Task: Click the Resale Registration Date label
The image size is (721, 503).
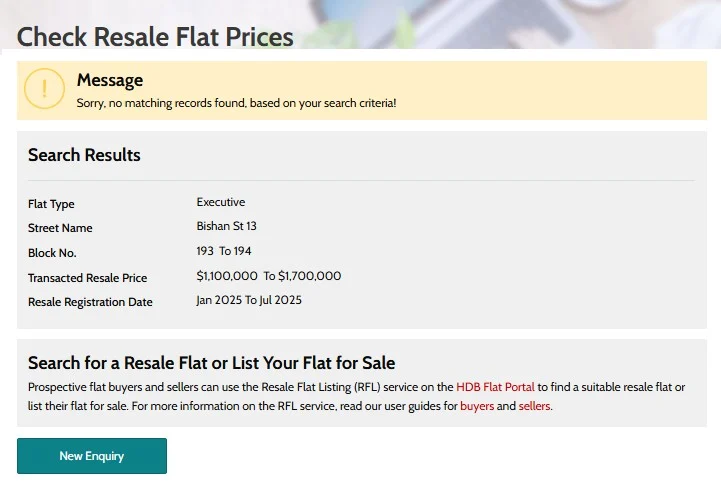Action: coord(90,302)
